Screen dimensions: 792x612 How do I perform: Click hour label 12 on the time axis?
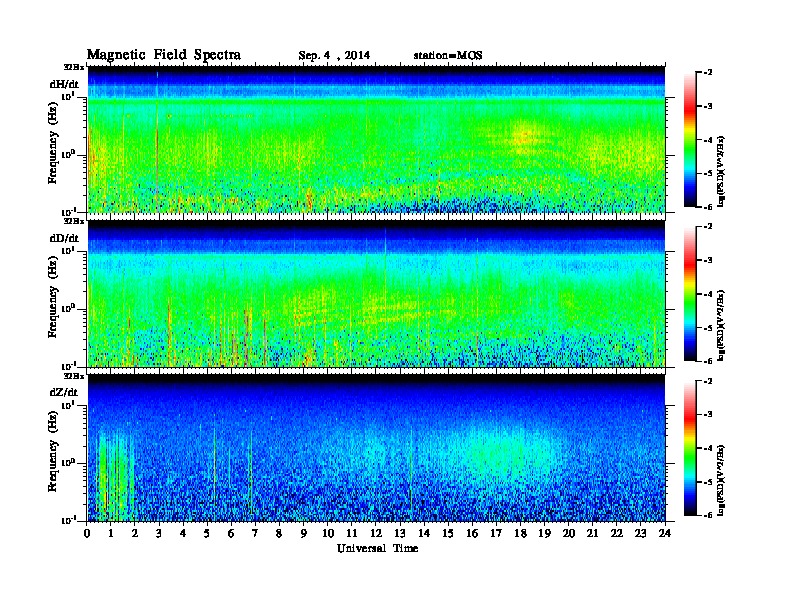(376, 534)
